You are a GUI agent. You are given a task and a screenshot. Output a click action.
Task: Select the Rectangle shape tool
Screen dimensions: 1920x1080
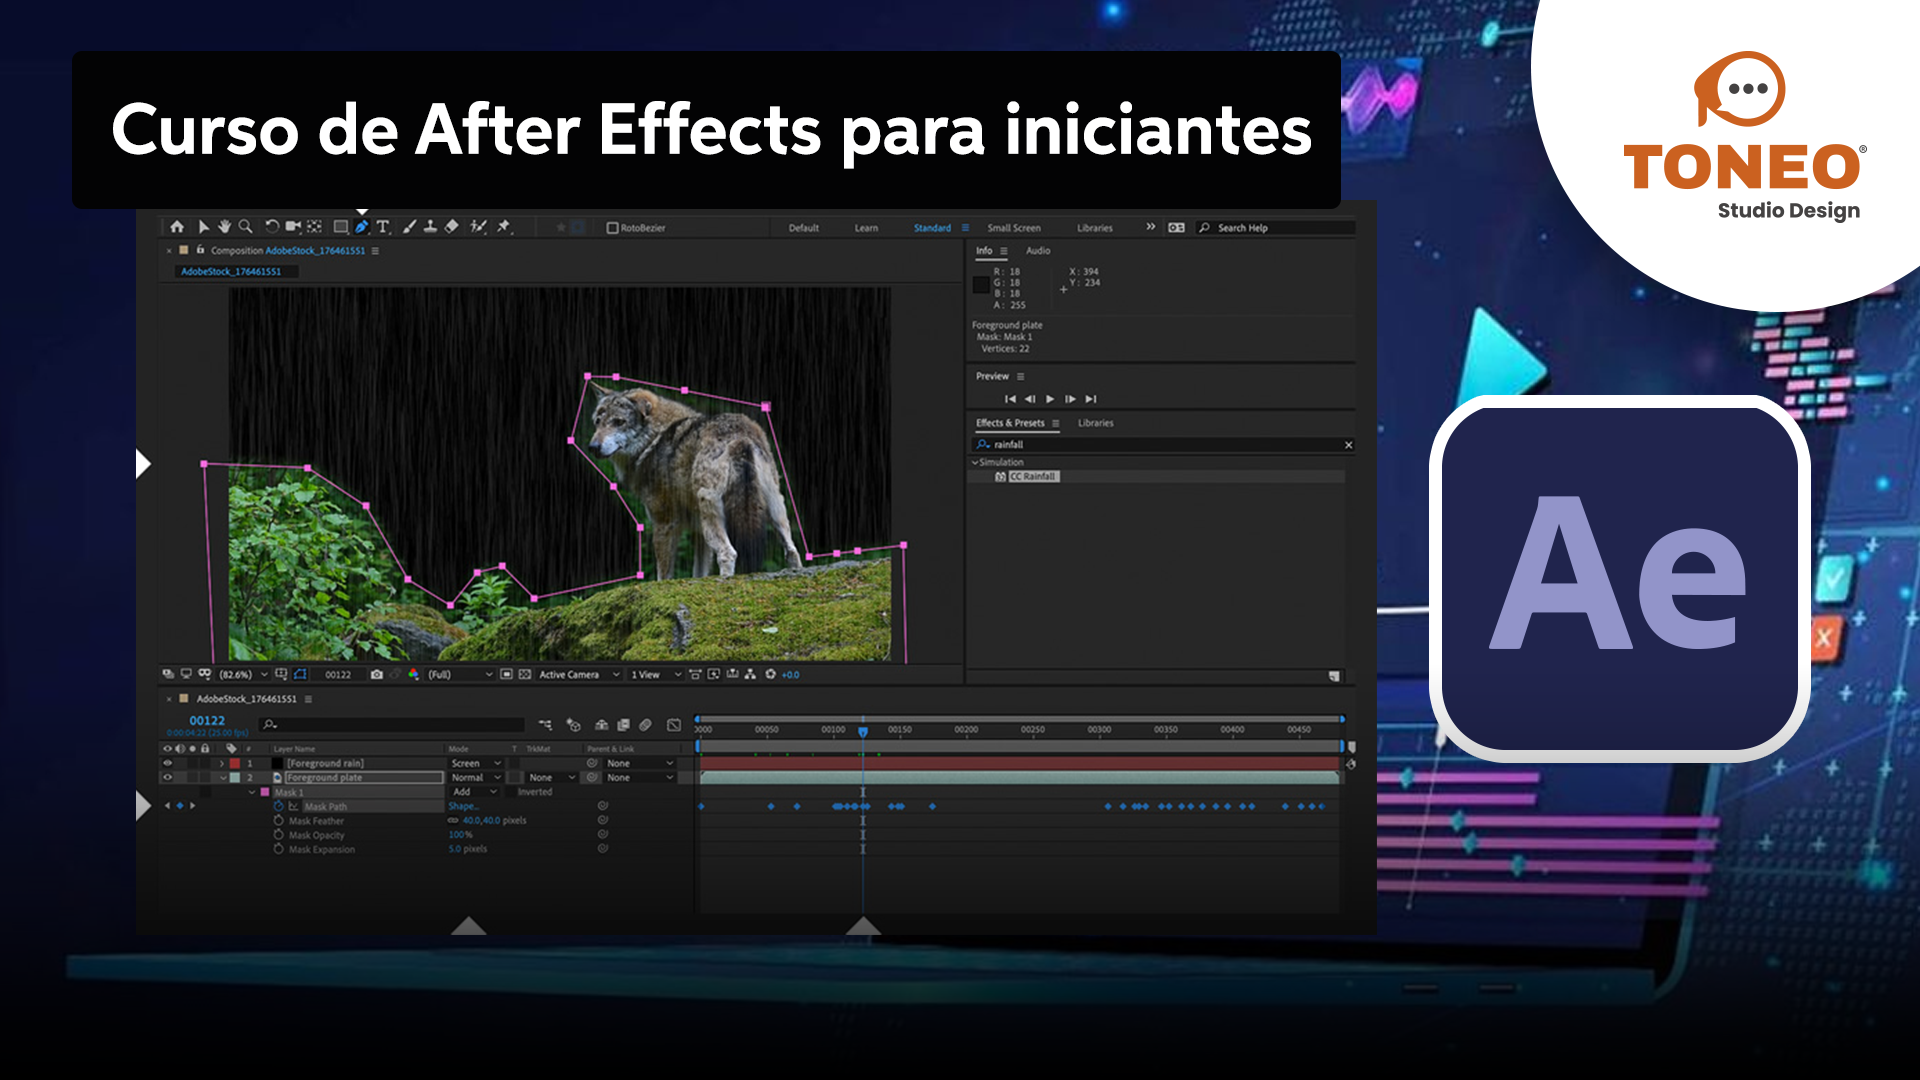tap(340, 227)
